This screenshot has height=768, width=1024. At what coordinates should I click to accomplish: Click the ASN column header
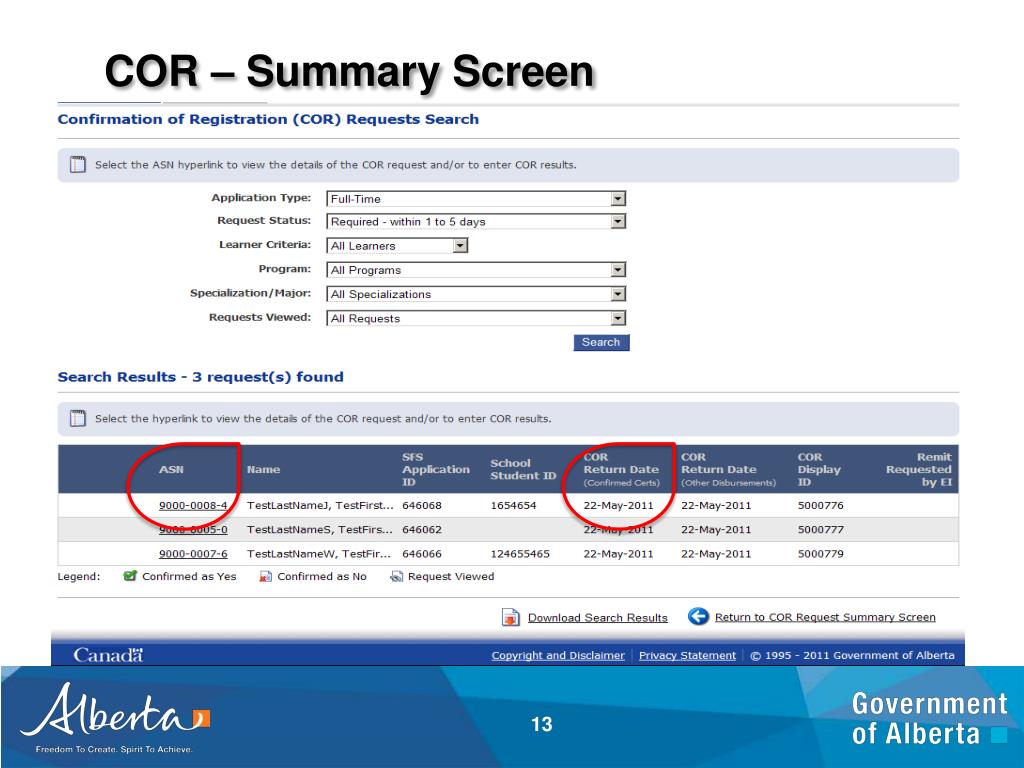pyautogui.click(x=171, y=470)
